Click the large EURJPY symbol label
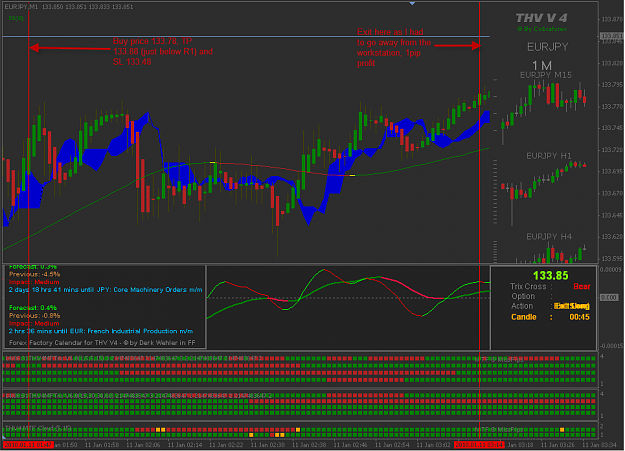This screenshot has height=451, width=625. pyautogui.click(x=547, y=47)
